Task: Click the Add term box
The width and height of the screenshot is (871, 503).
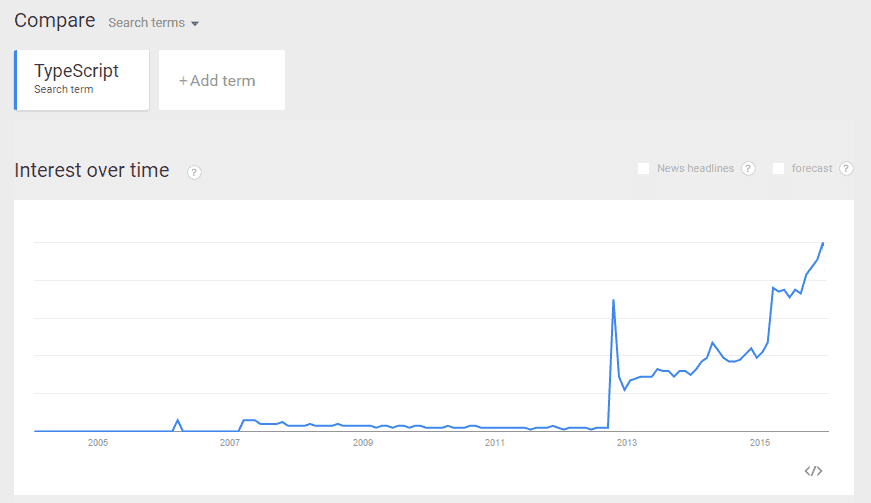Action: tap(221, 80)
